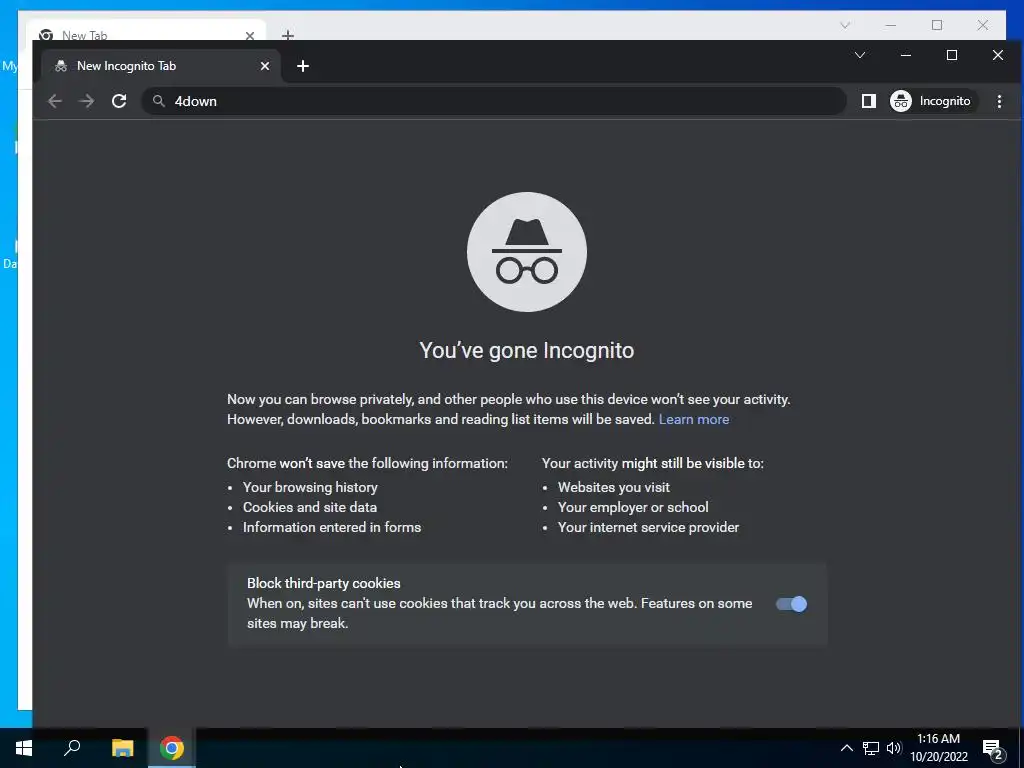Expand tab search in background Chrome window
The height and width of the screenshot is (768, 1024).
[x=845, y=25]
